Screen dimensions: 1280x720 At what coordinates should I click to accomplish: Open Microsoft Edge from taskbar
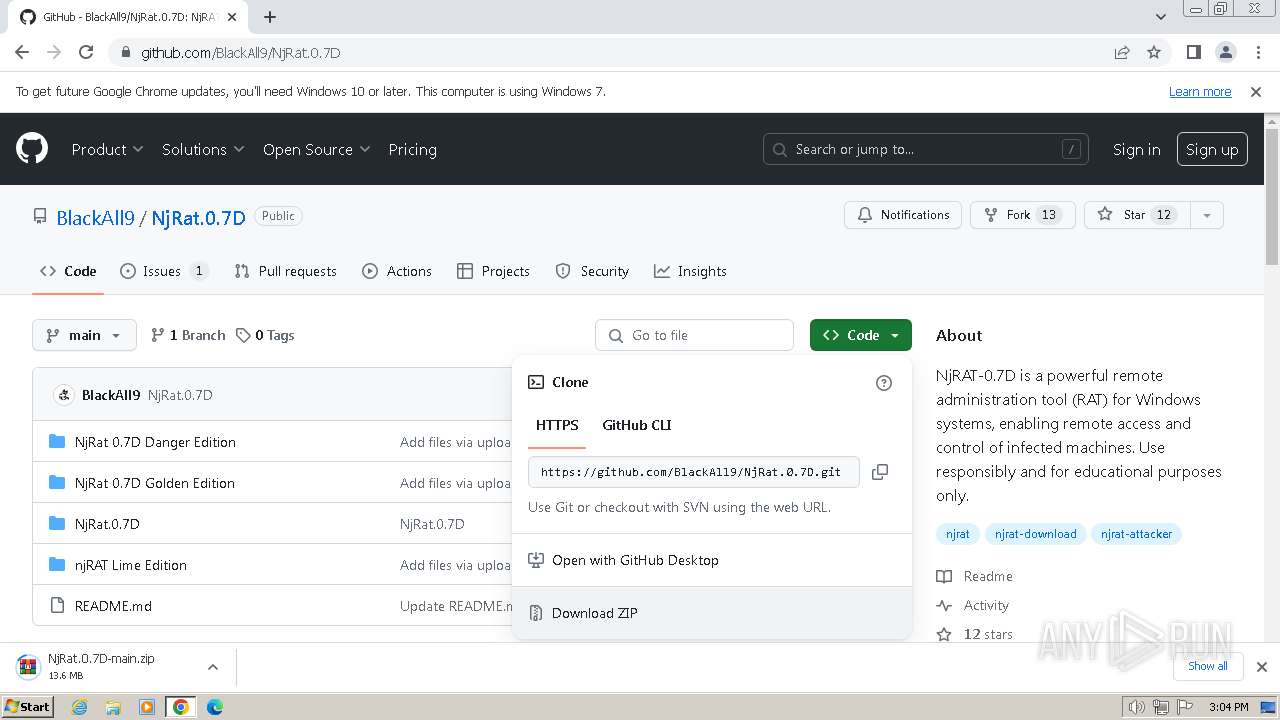(214, 707)
